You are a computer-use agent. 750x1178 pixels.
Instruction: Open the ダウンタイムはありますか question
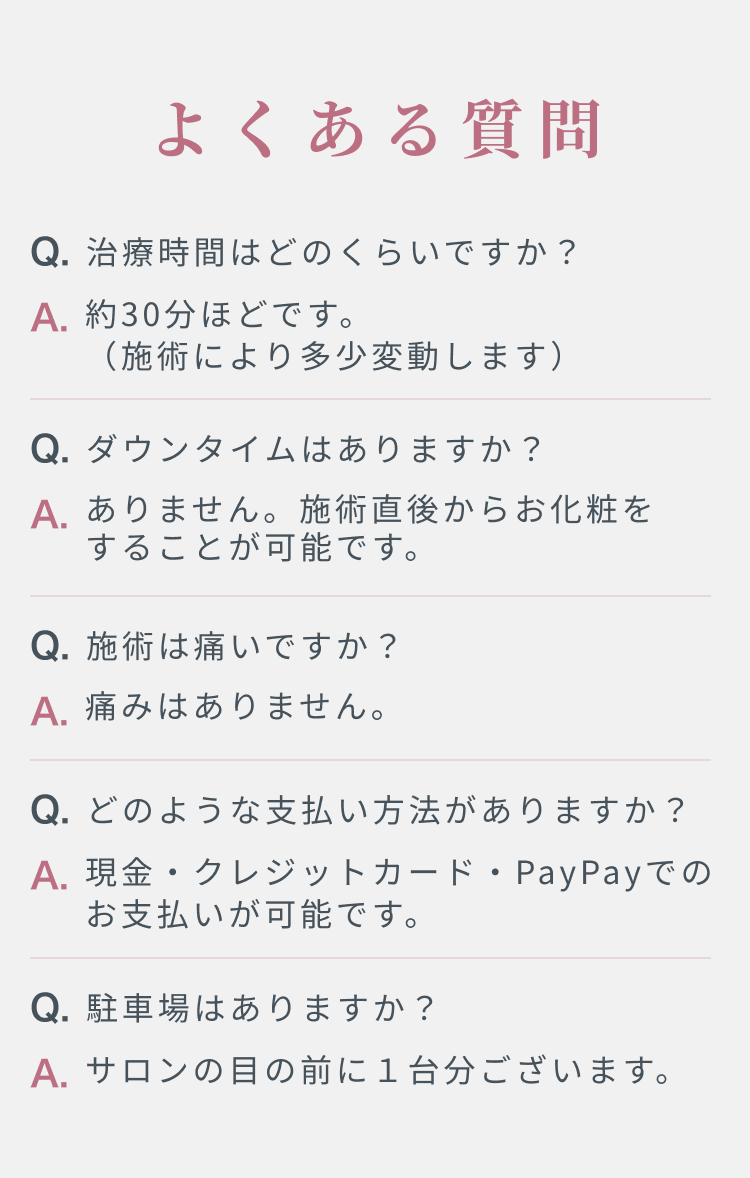pyautogui.click(x=313, y=449)
